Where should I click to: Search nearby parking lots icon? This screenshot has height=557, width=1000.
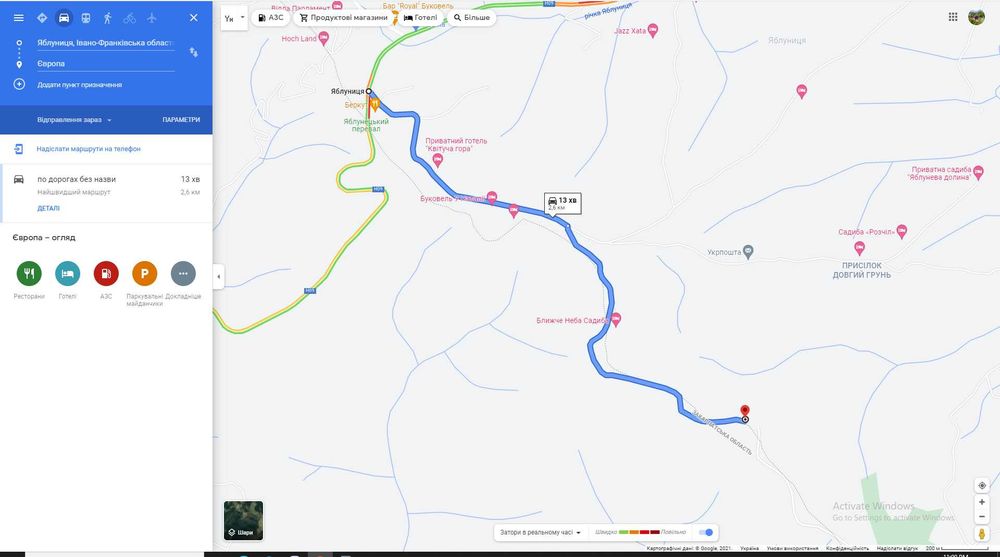(145, 273)
